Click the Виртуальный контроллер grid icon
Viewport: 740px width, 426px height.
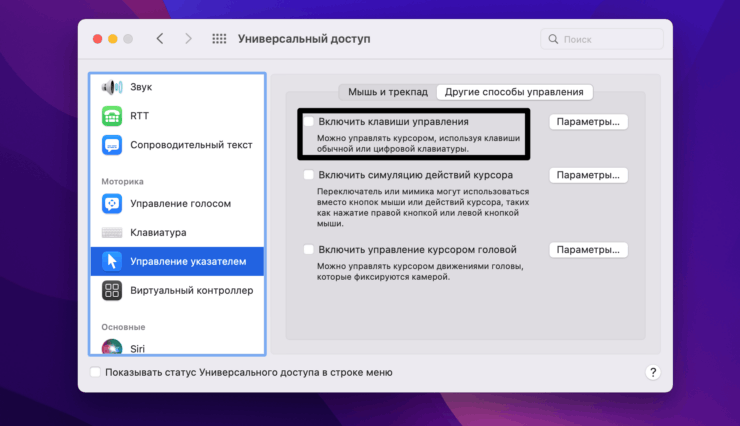(x=112, y=291)
